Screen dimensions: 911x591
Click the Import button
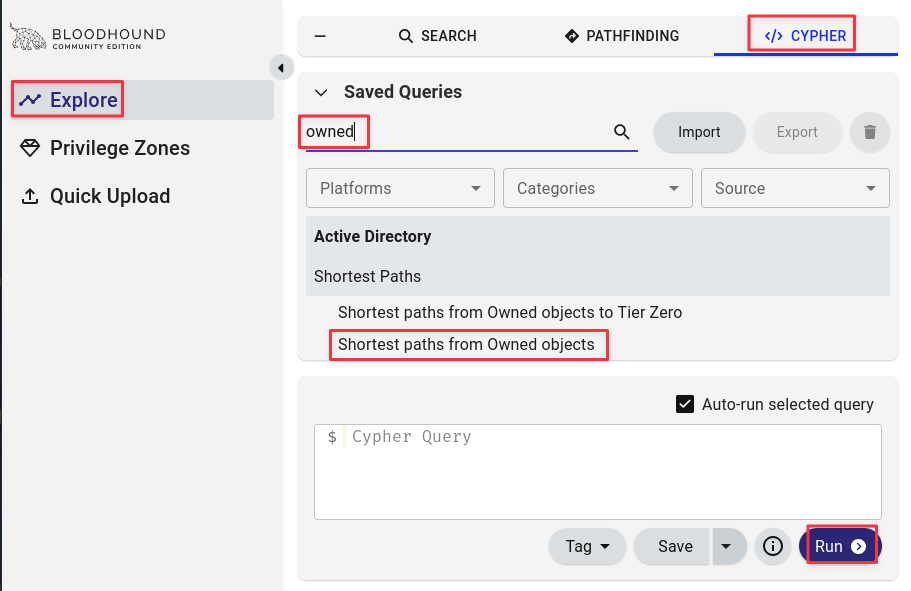pyautogui.click(x=699, y=132)
